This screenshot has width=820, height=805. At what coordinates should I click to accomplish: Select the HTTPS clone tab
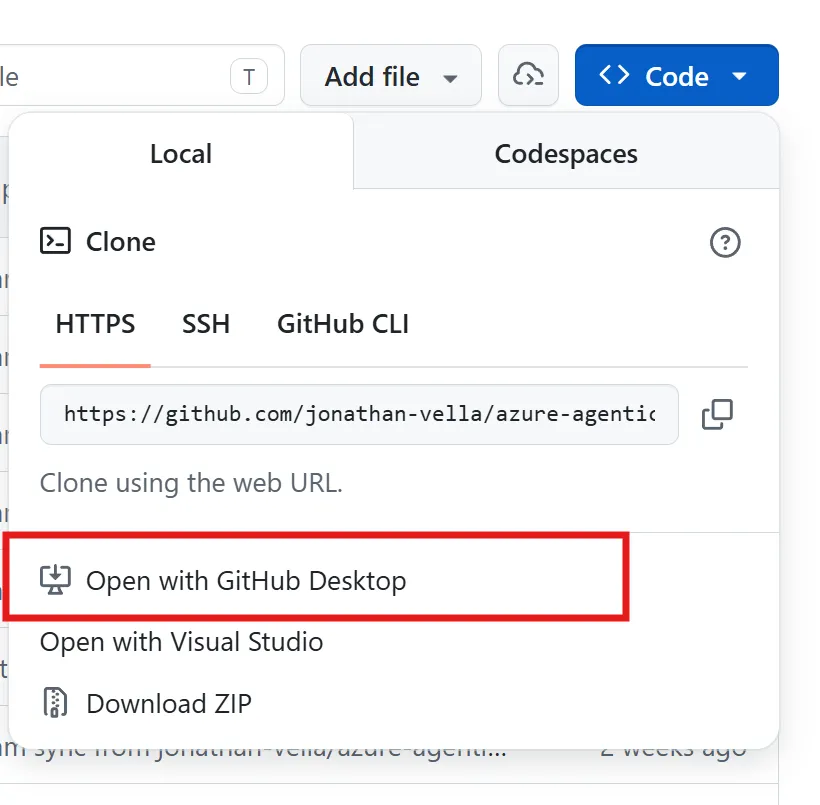95,324
